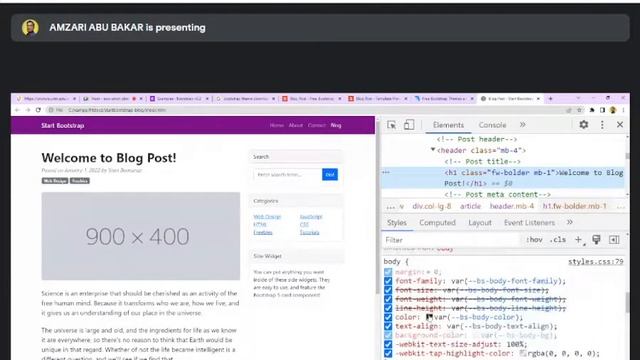640x360 pixels.
Task: Click the ellipsis beside the selected h1 row
Action: point(386,172)
